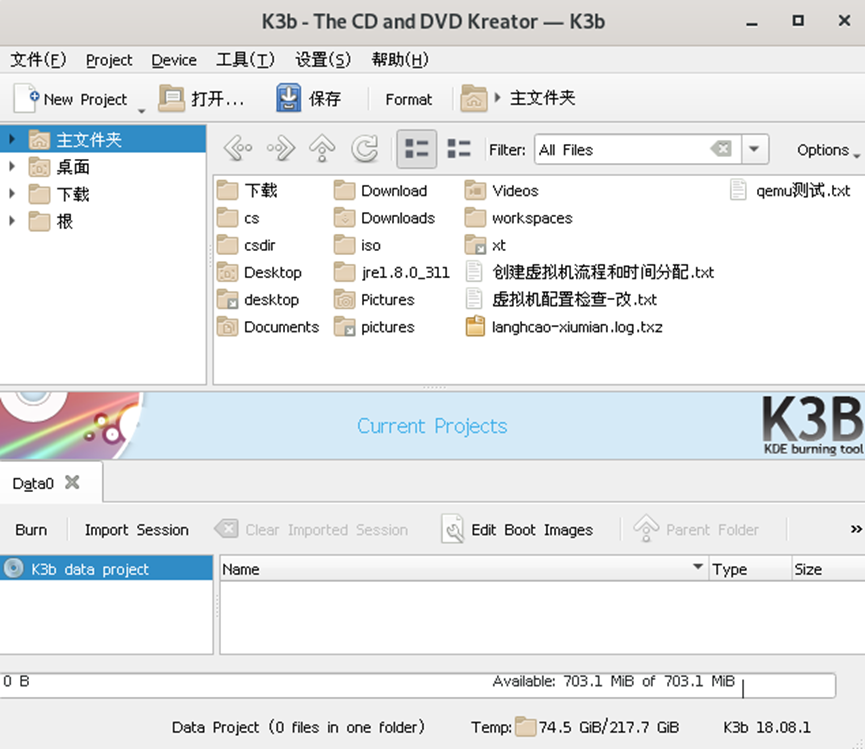
Task: Select the lowercase pictures link folder
Action: click(374, 327)
